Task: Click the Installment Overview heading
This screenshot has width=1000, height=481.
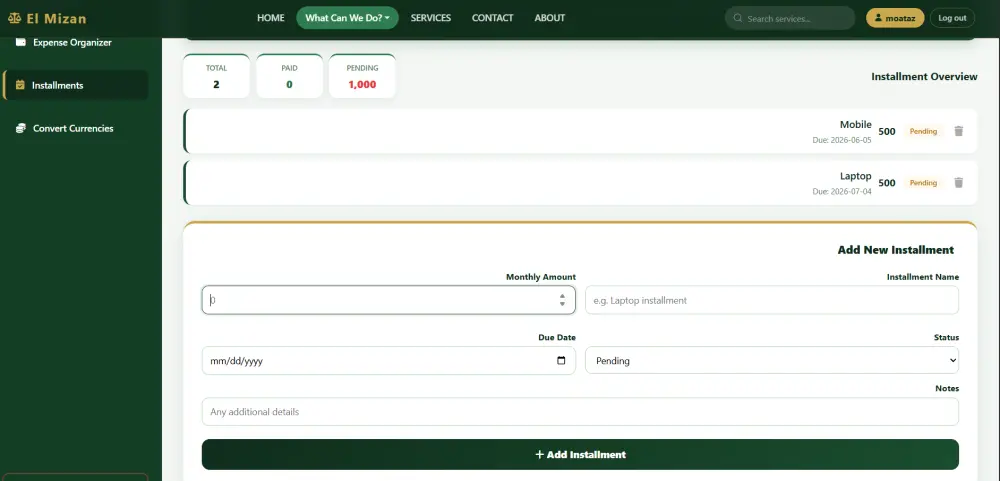Action: point(924,77)
